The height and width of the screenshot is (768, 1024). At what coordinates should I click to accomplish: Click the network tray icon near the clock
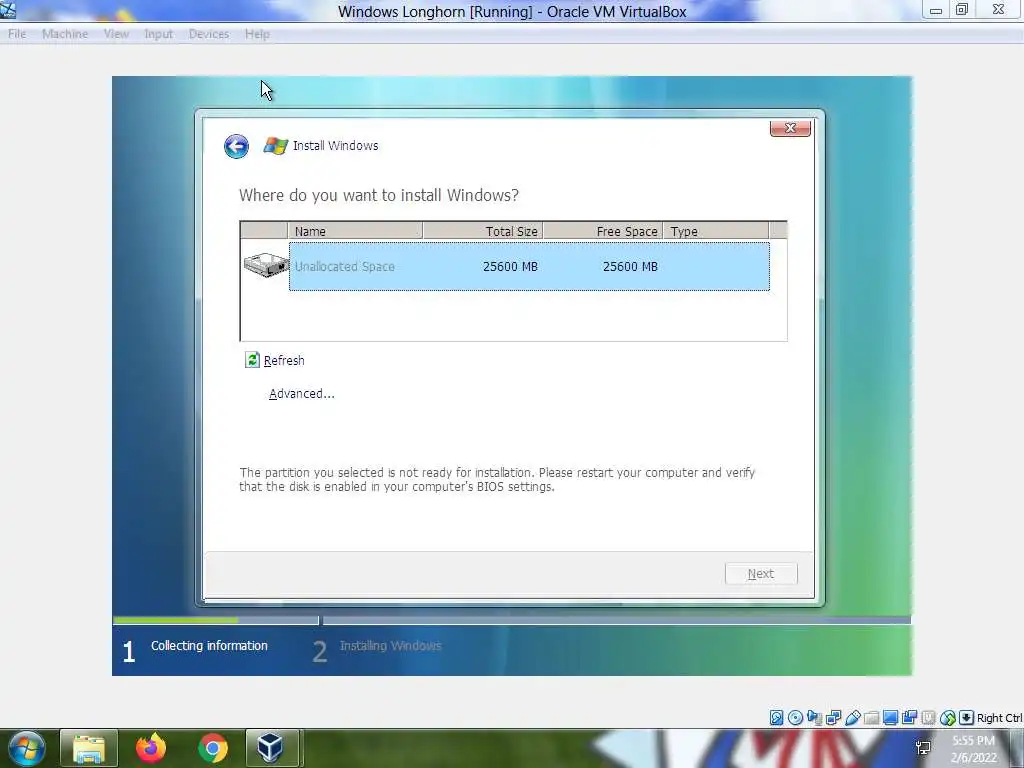click(x=923, y=748)
